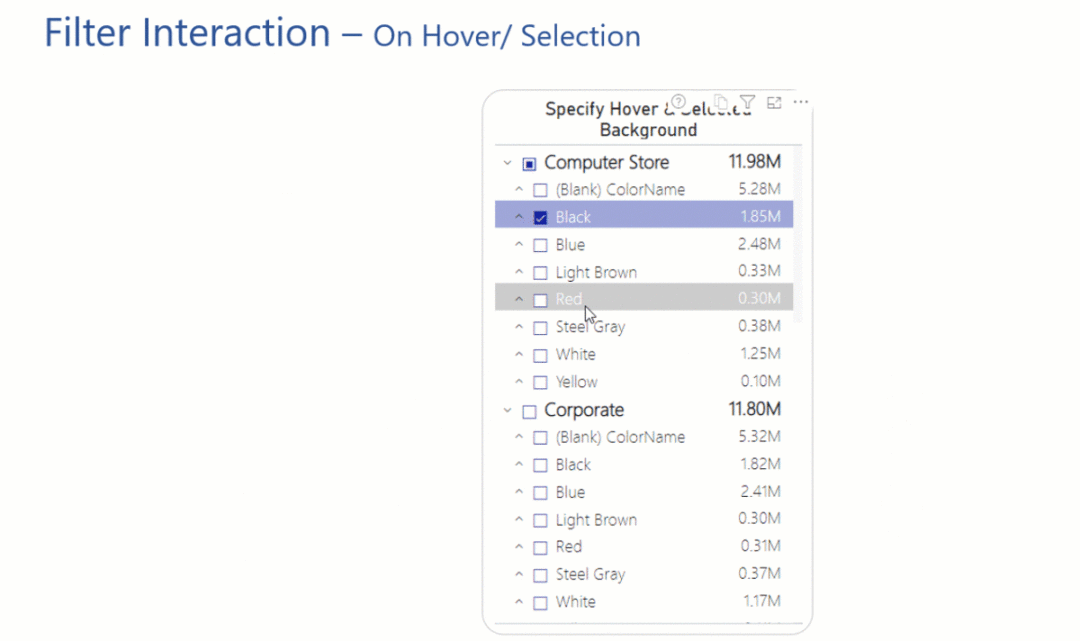Check the Blue checkbox under Computer Store
The height and width of the screenshot is (641, 1080).
click(x=540, y=244)
